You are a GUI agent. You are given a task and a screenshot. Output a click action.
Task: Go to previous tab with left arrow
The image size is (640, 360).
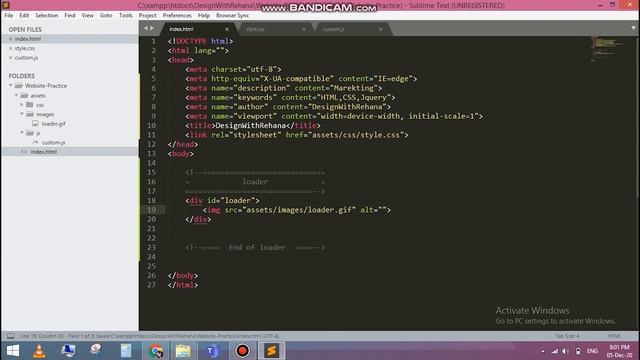[x=146, y=28]
